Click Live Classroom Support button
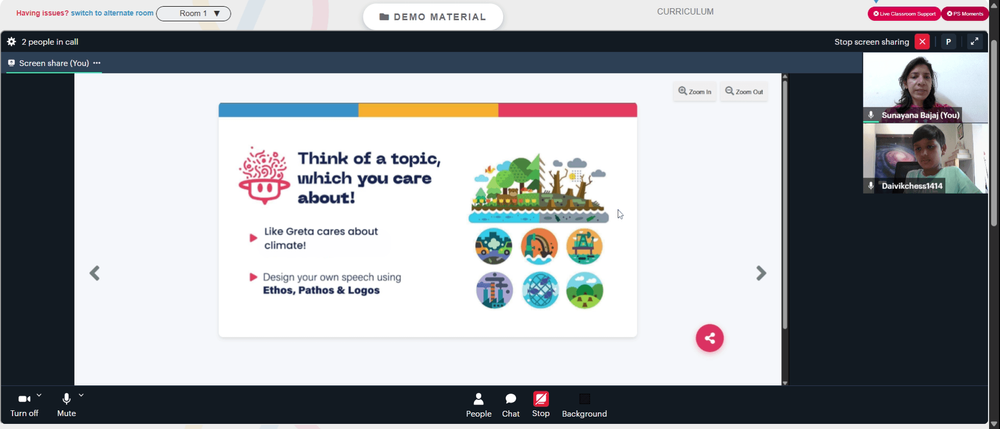 pyautogui.click(x=904, y=13)
